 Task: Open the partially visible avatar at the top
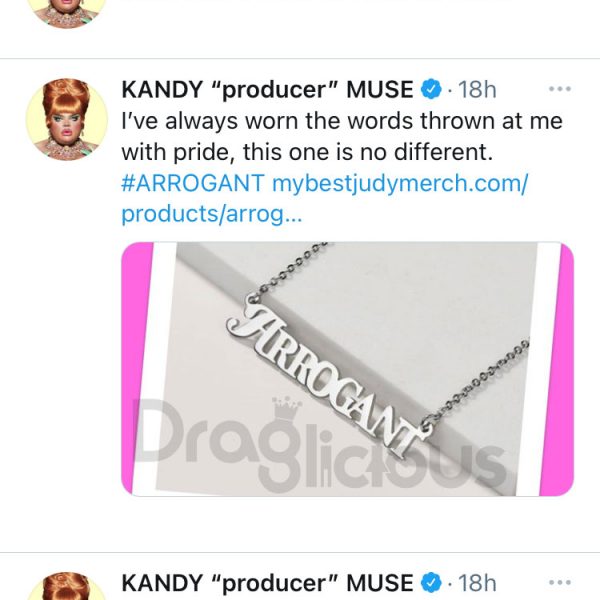coord(67,13)
